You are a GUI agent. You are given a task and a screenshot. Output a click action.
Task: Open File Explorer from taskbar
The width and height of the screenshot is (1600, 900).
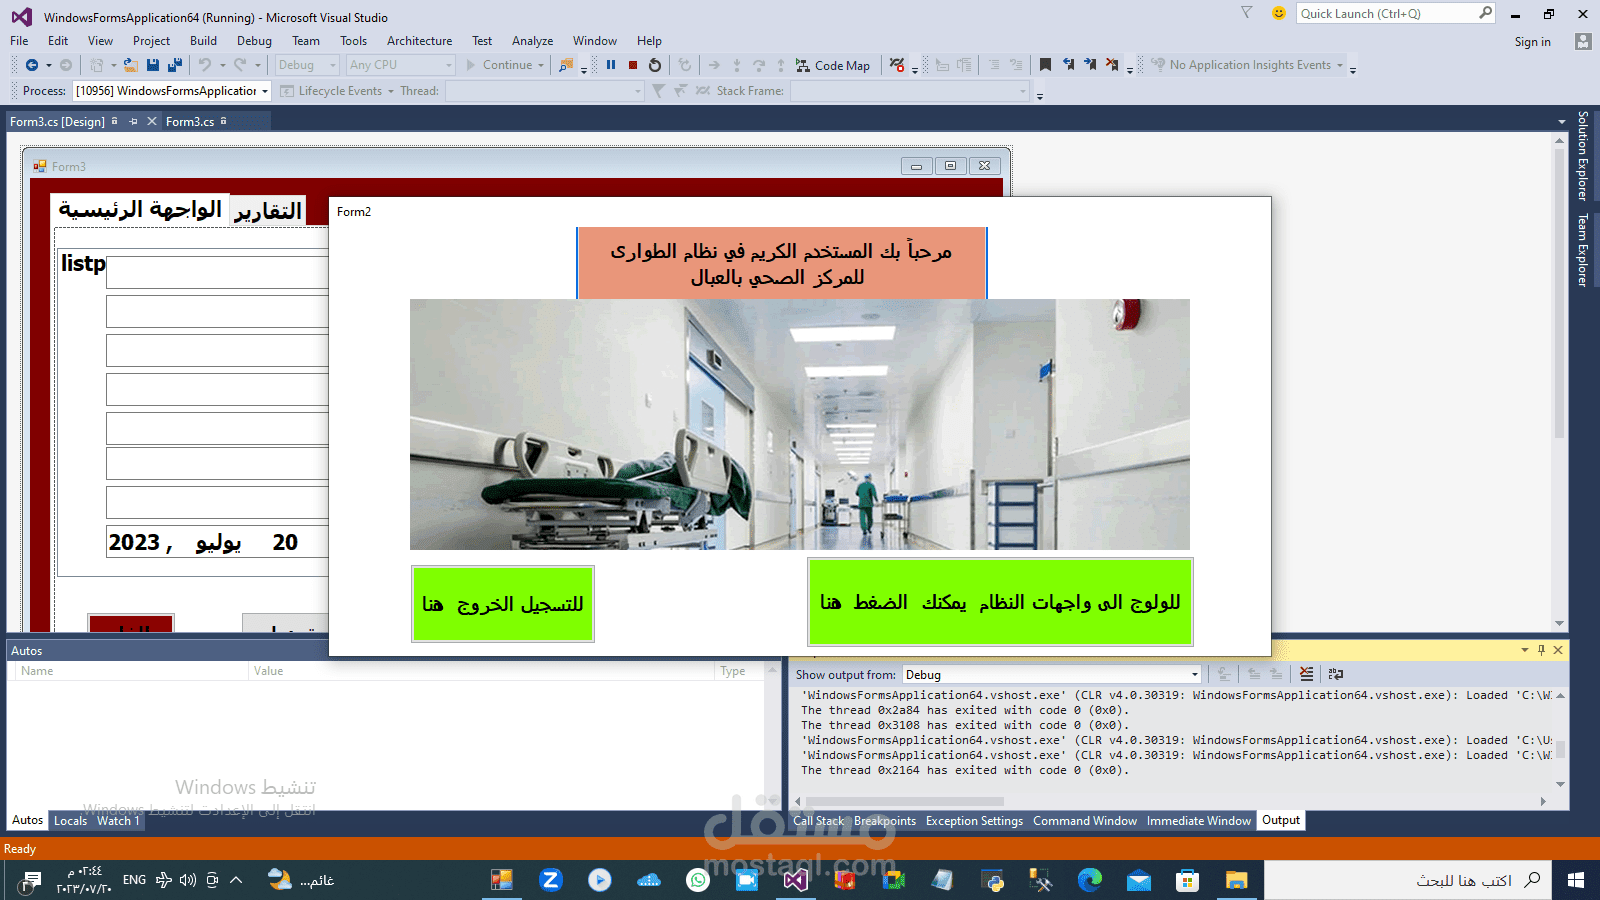pyautogui.click(x=1237, y=880)
